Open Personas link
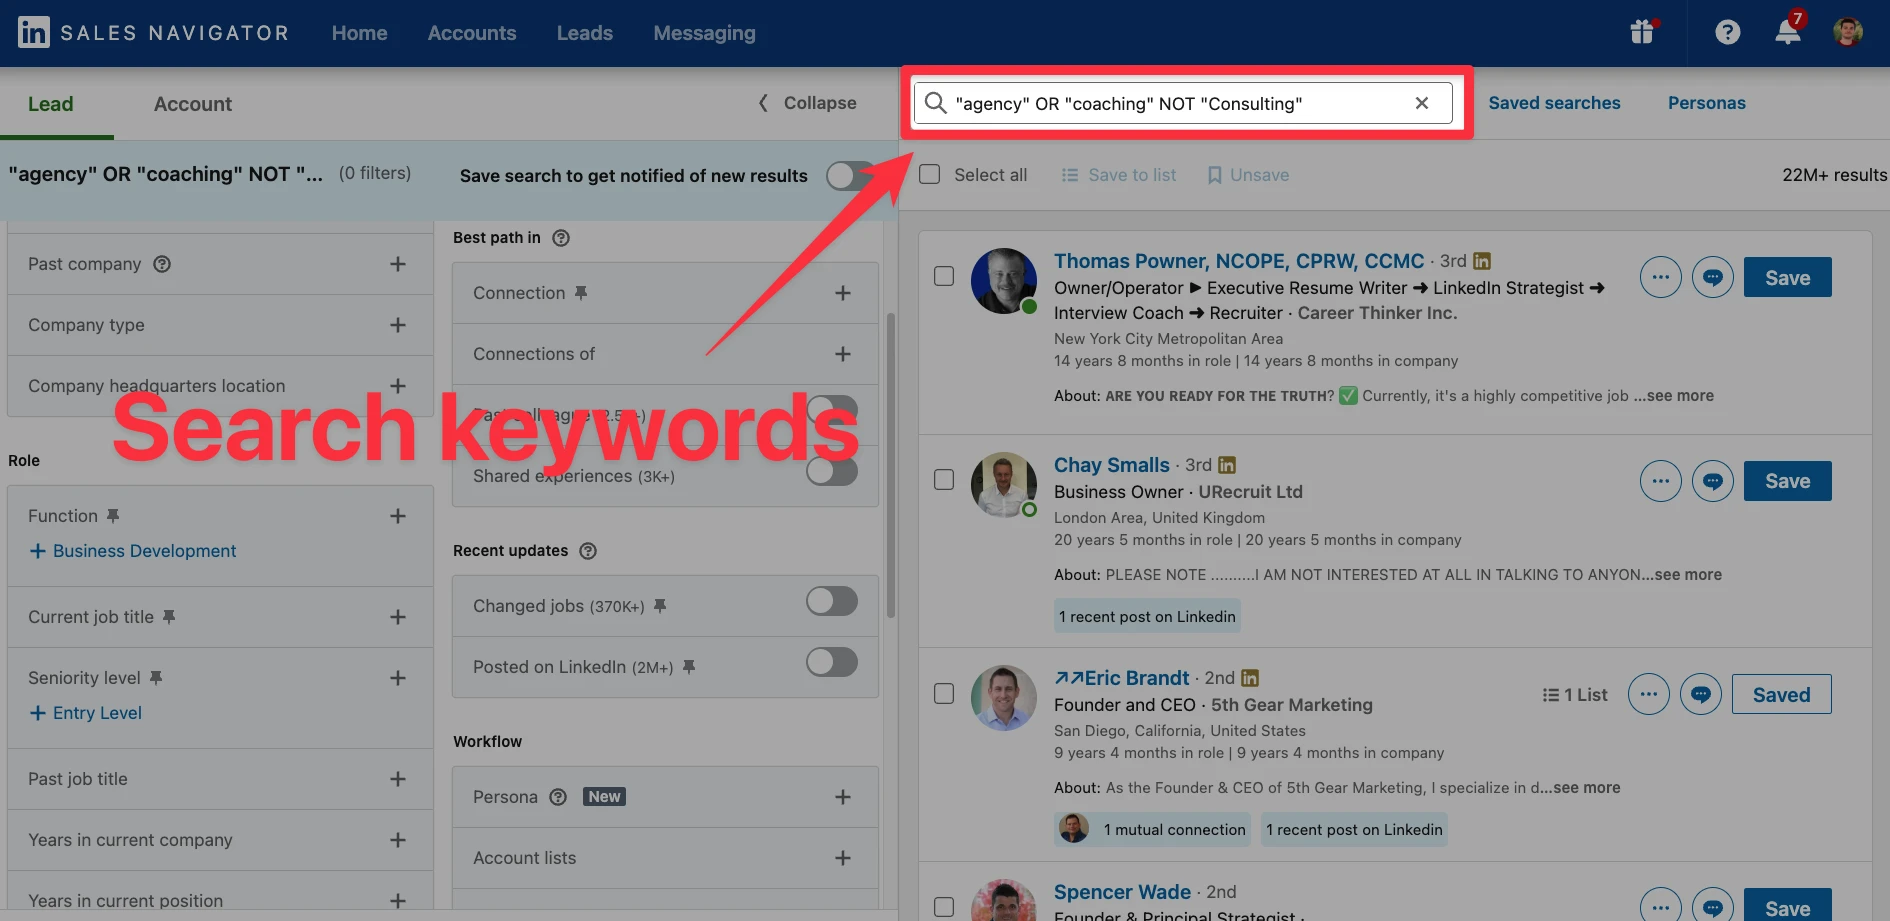1890x921 pixels. click(x=1706, y=103)
